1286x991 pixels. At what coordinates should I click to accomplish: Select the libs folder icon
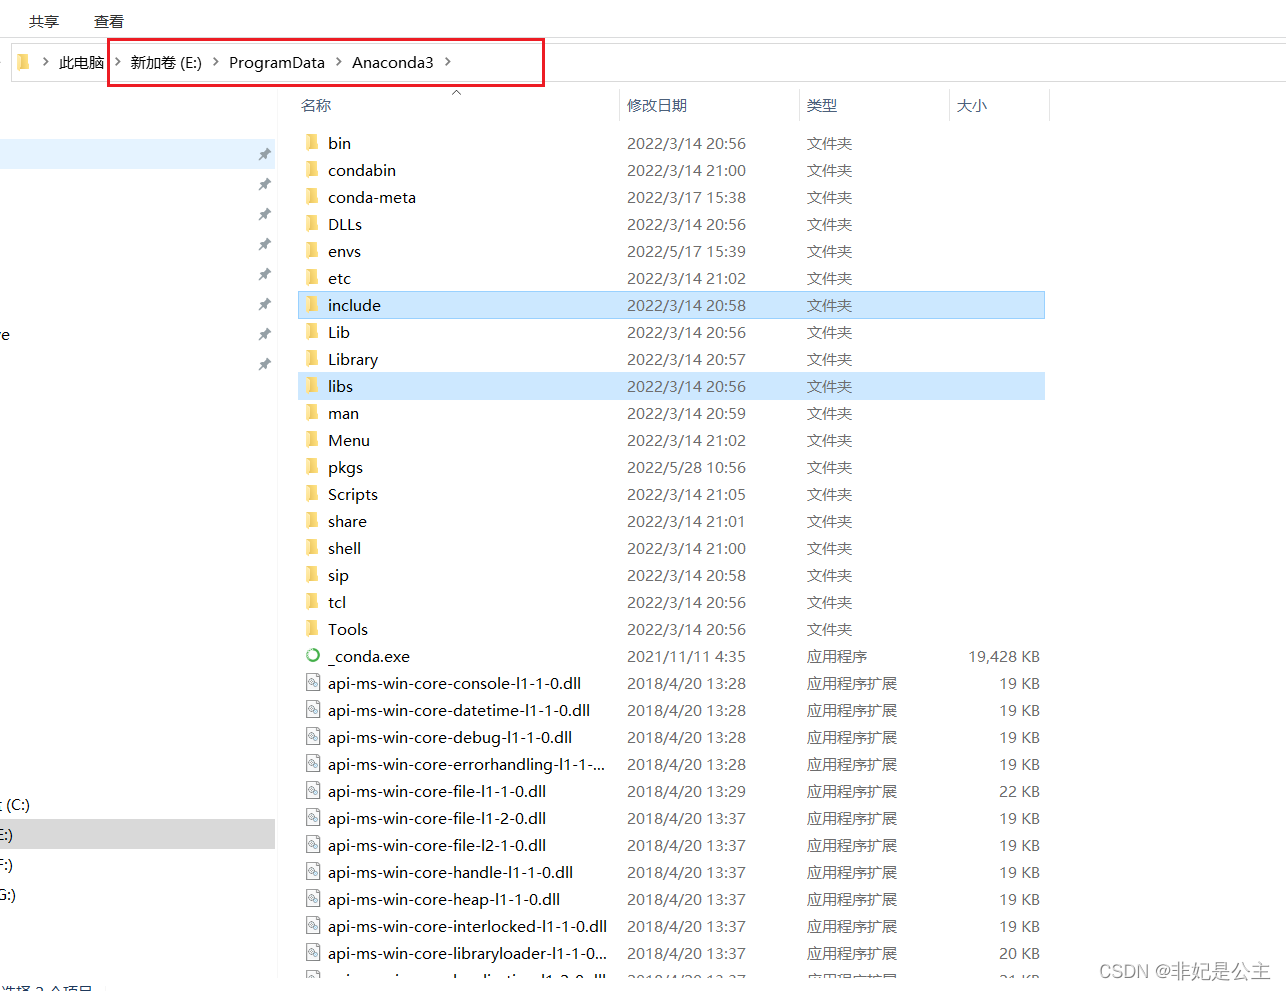pos(312,385)
